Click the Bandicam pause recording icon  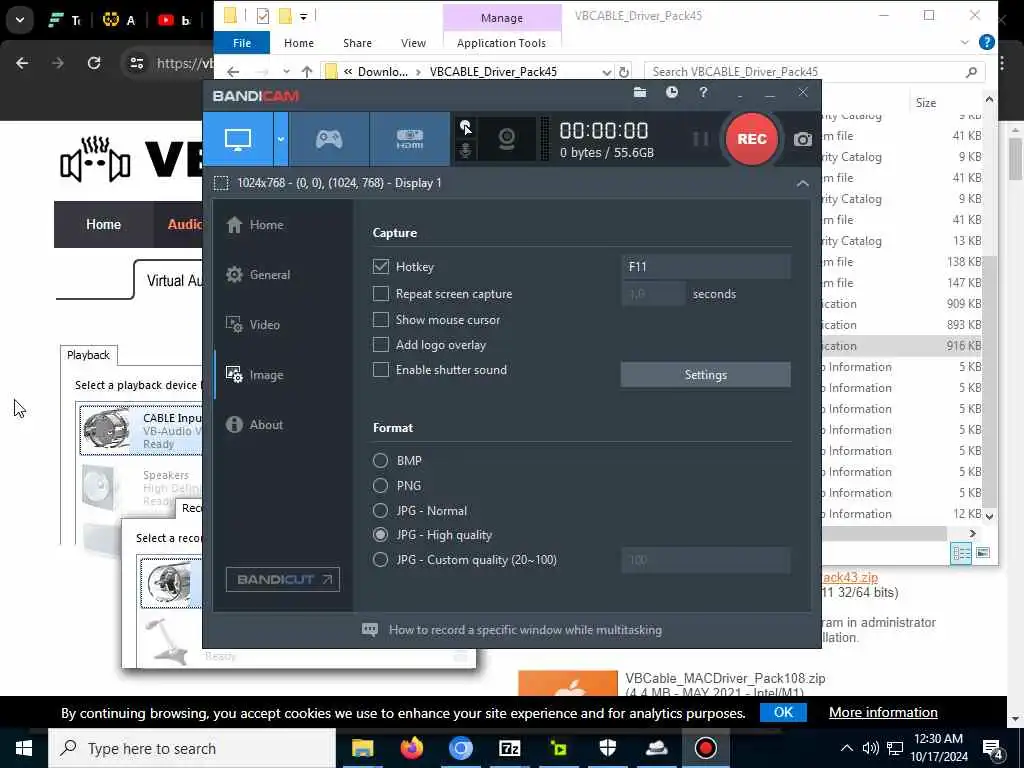700,138
